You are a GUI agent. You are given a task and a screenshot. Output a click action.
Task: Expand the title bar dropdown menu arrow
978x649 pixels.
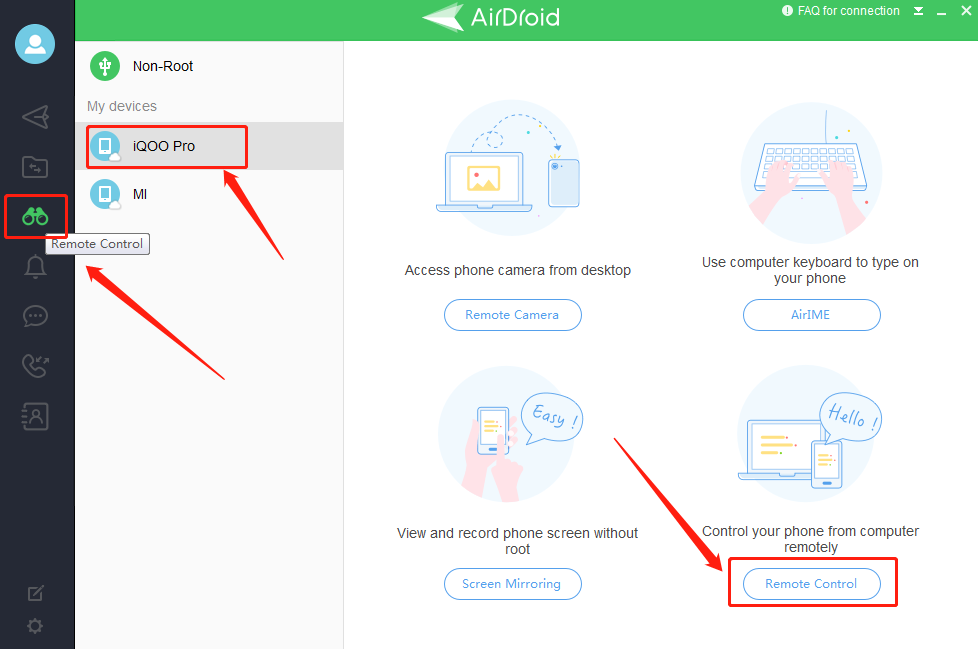click(918, 11)
